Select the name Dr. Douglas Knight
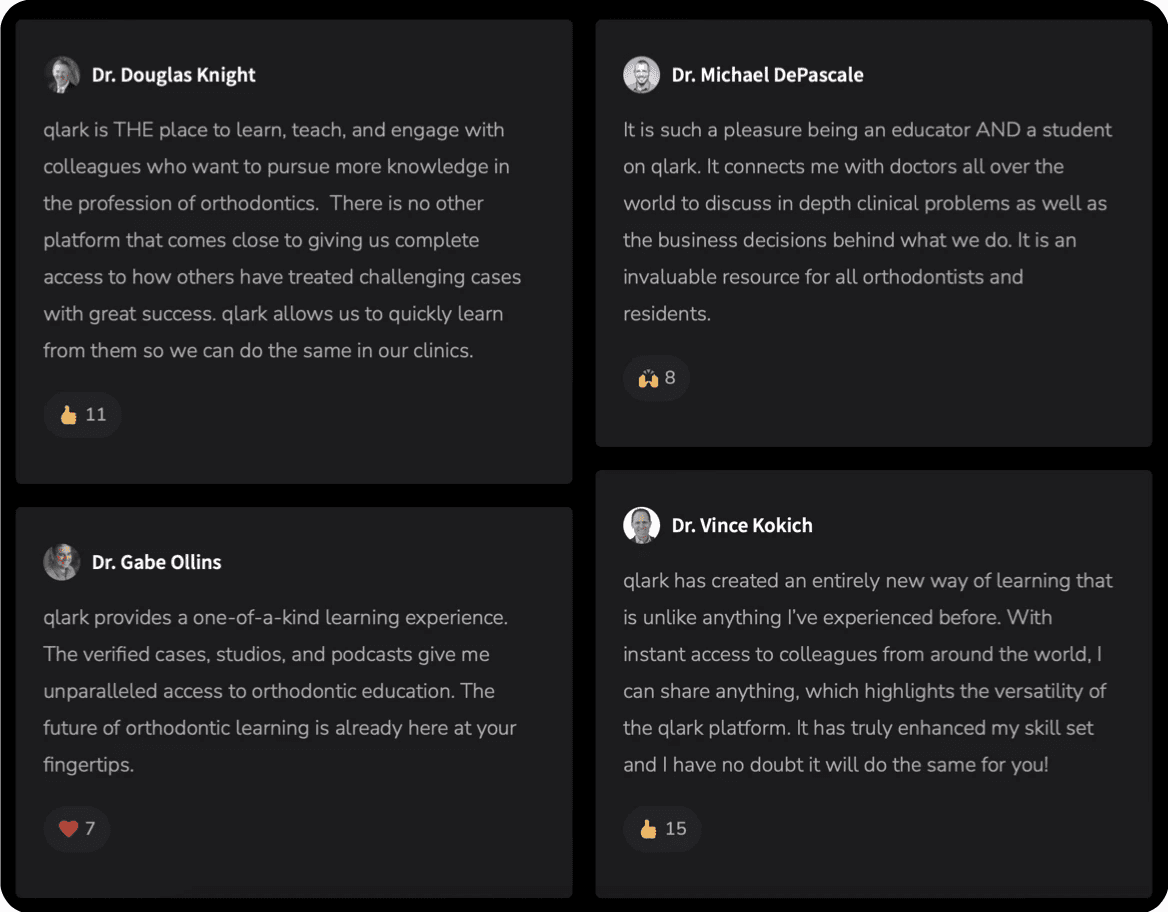The image size is (1168, 912). tap(174, 75)
